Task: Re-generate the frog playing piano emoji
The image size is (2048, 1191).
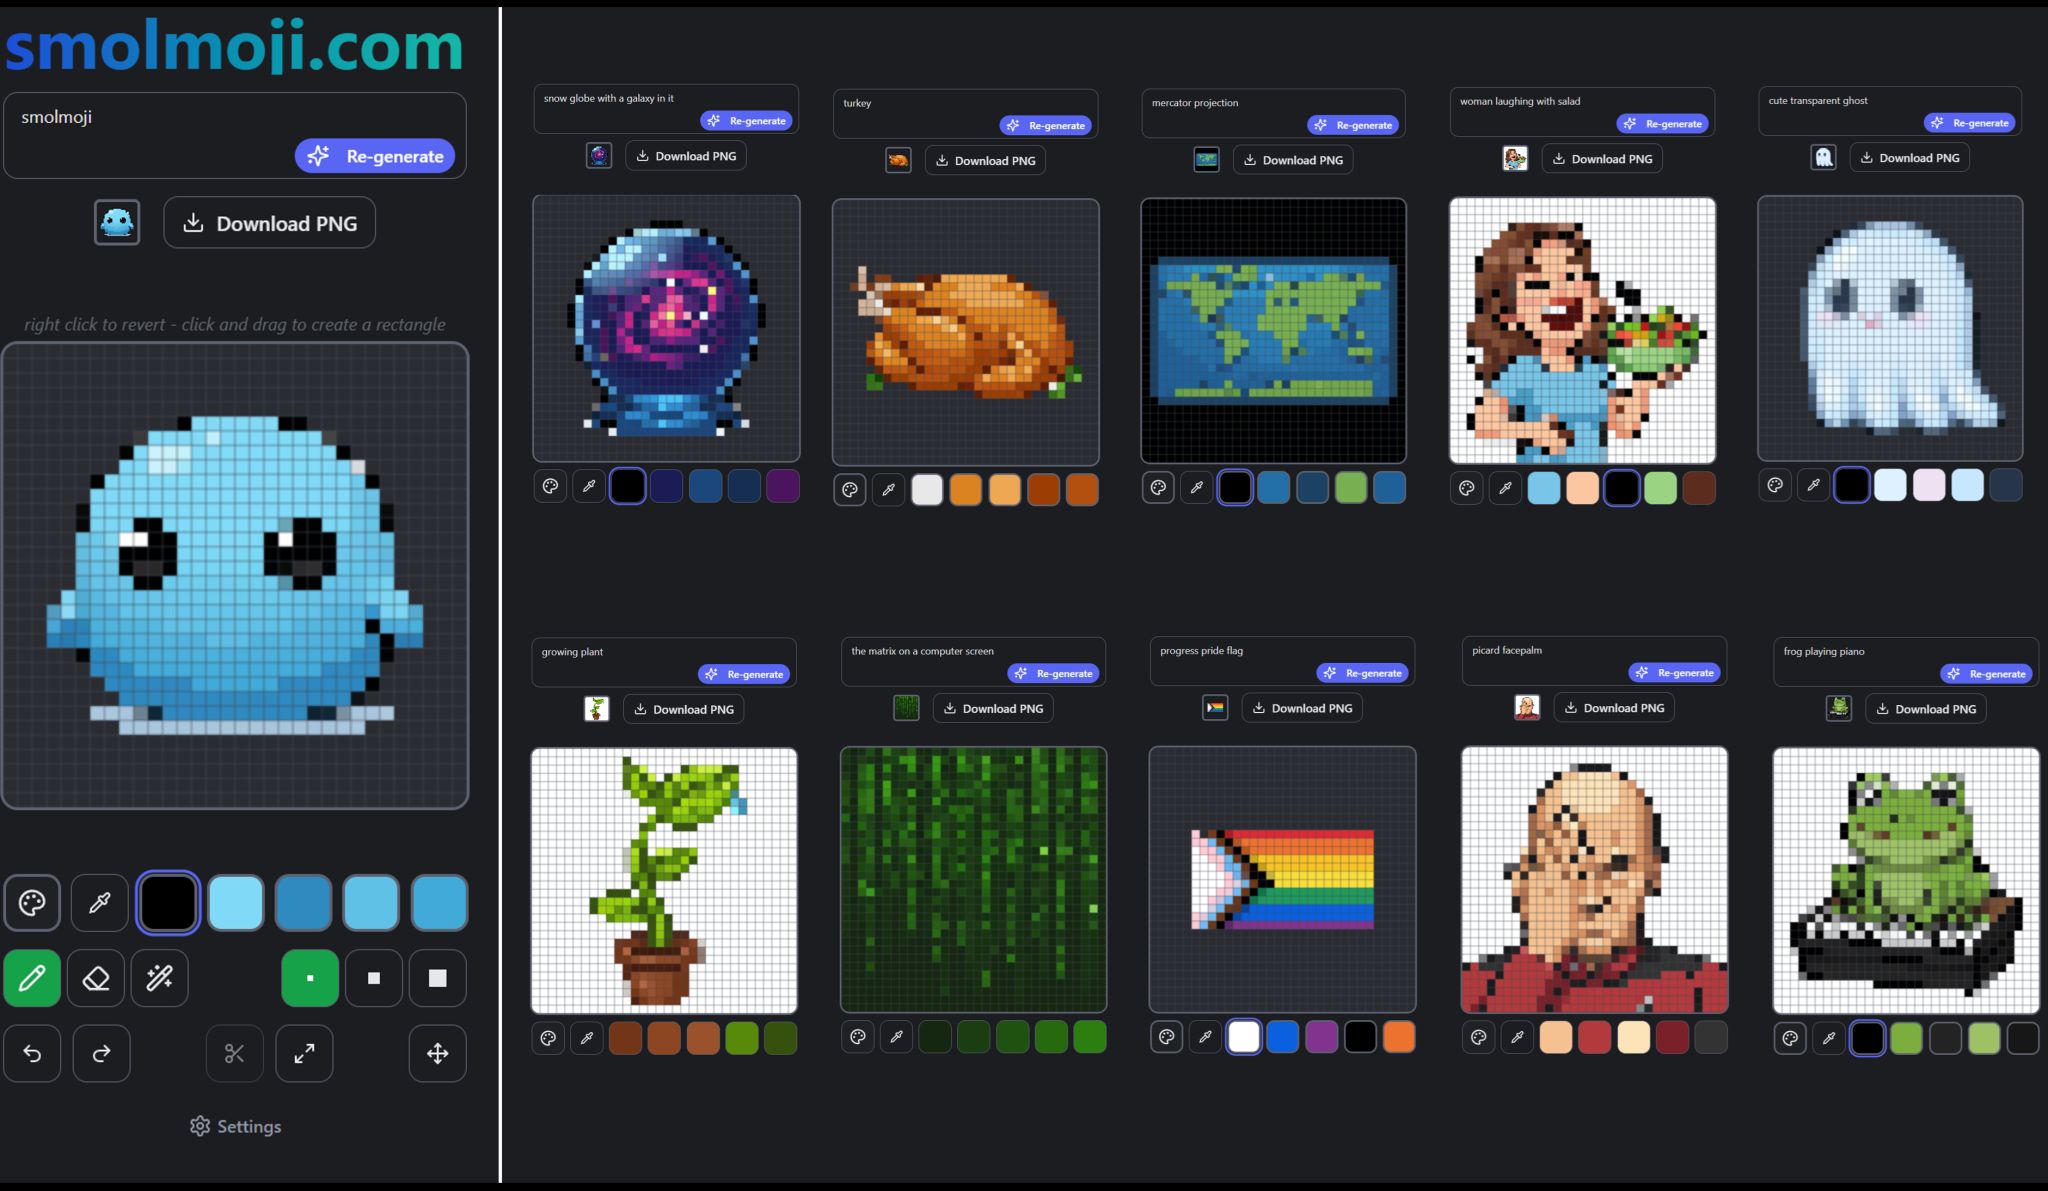Action: click(x=1988, y=673)
